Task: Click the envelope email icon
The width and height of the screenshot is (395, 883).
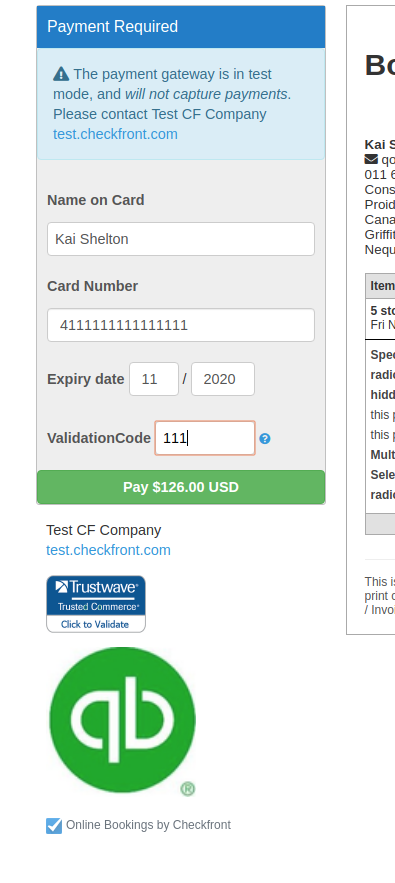Action: [x=371, y=159]
